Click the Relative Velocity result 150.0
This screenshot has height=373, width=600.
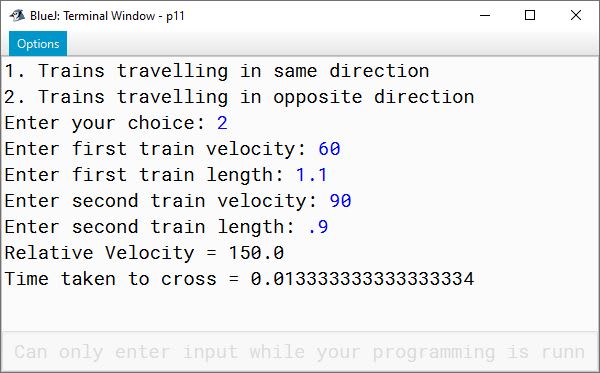point(256,253)
